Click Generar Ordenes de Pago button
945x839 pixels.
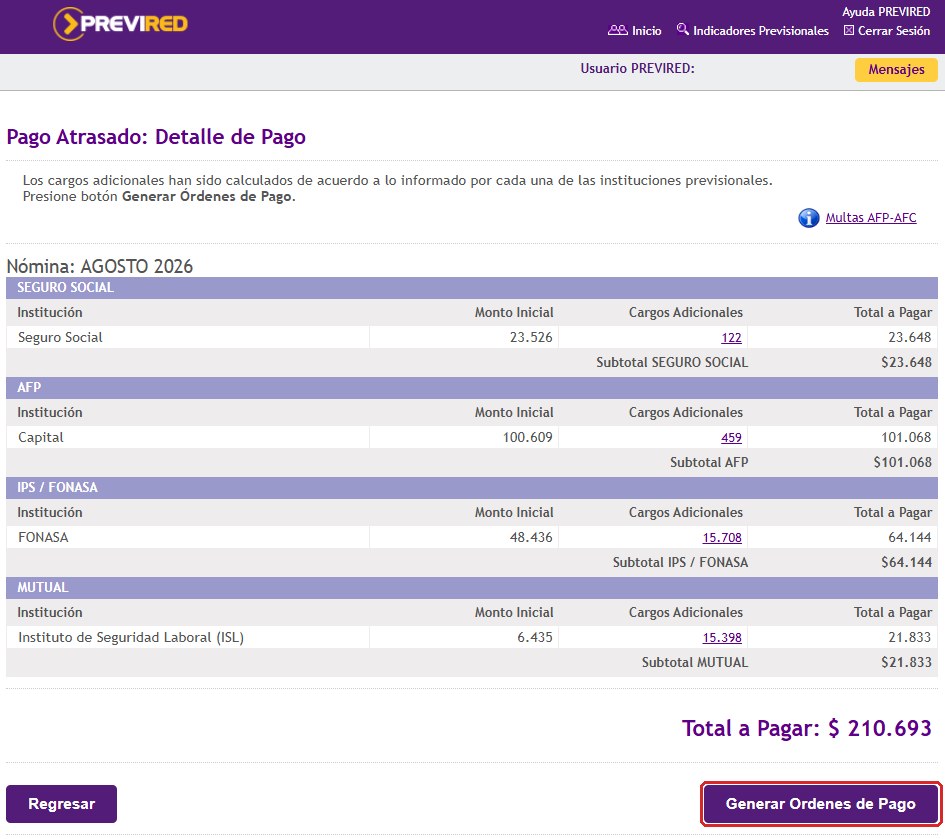(x=820, y=803)
